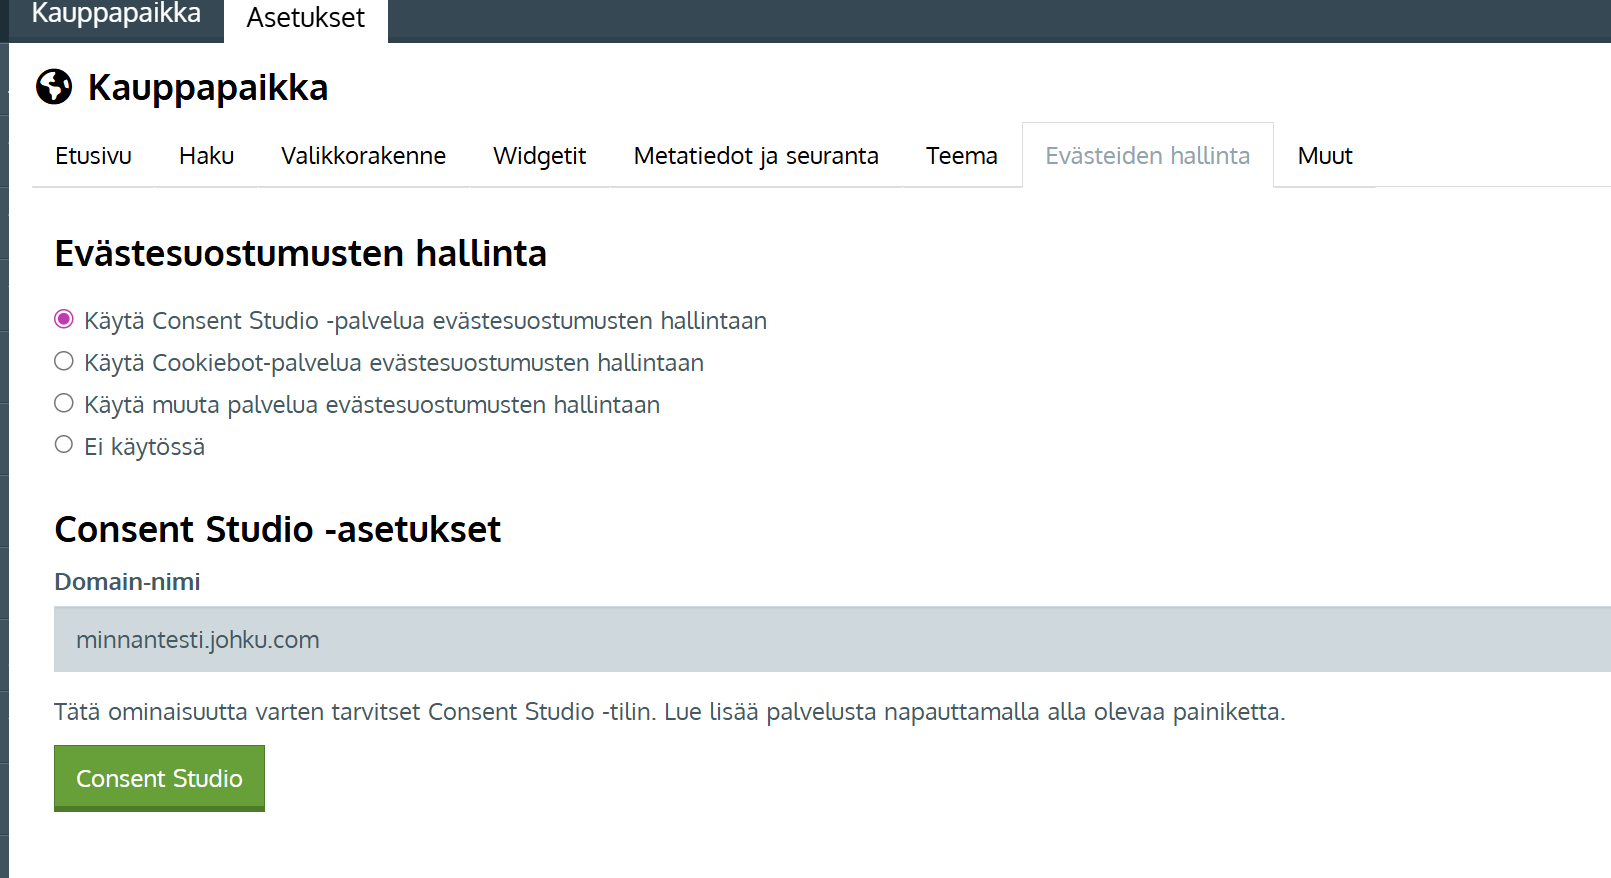
Task: Open the Kauppapaikka top navigation tab
Action: (x=116, y=15)
